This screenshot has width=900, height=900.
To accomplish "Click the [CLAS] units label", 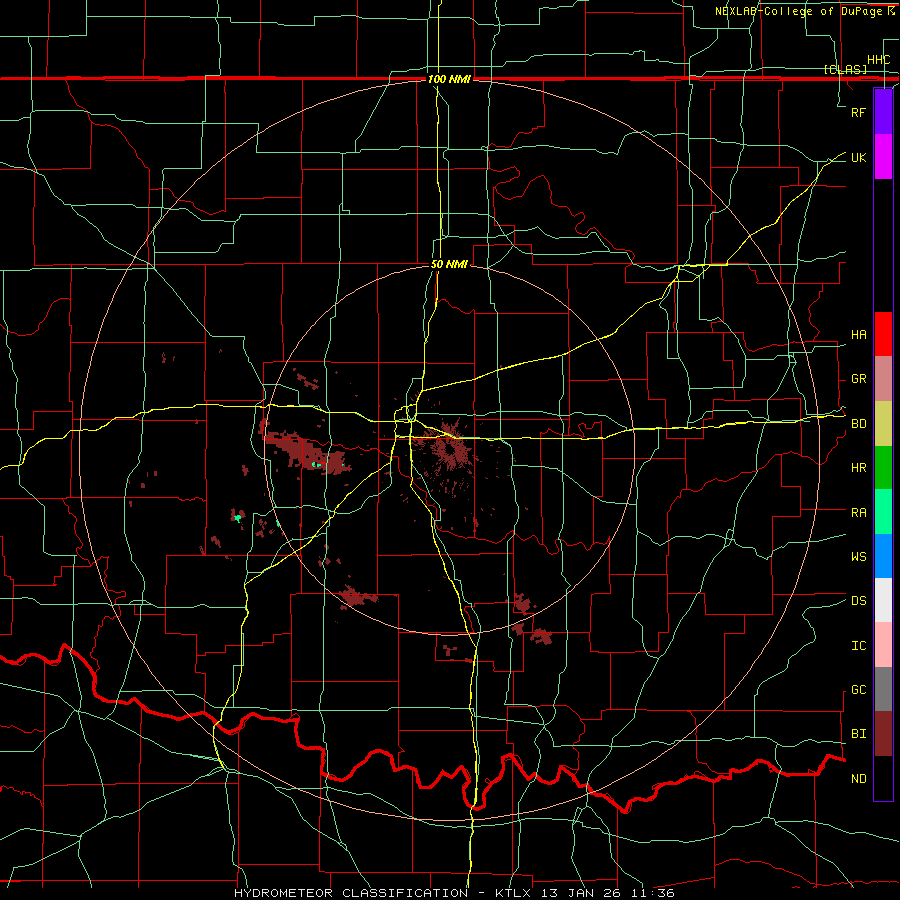I will coord(845,69).
